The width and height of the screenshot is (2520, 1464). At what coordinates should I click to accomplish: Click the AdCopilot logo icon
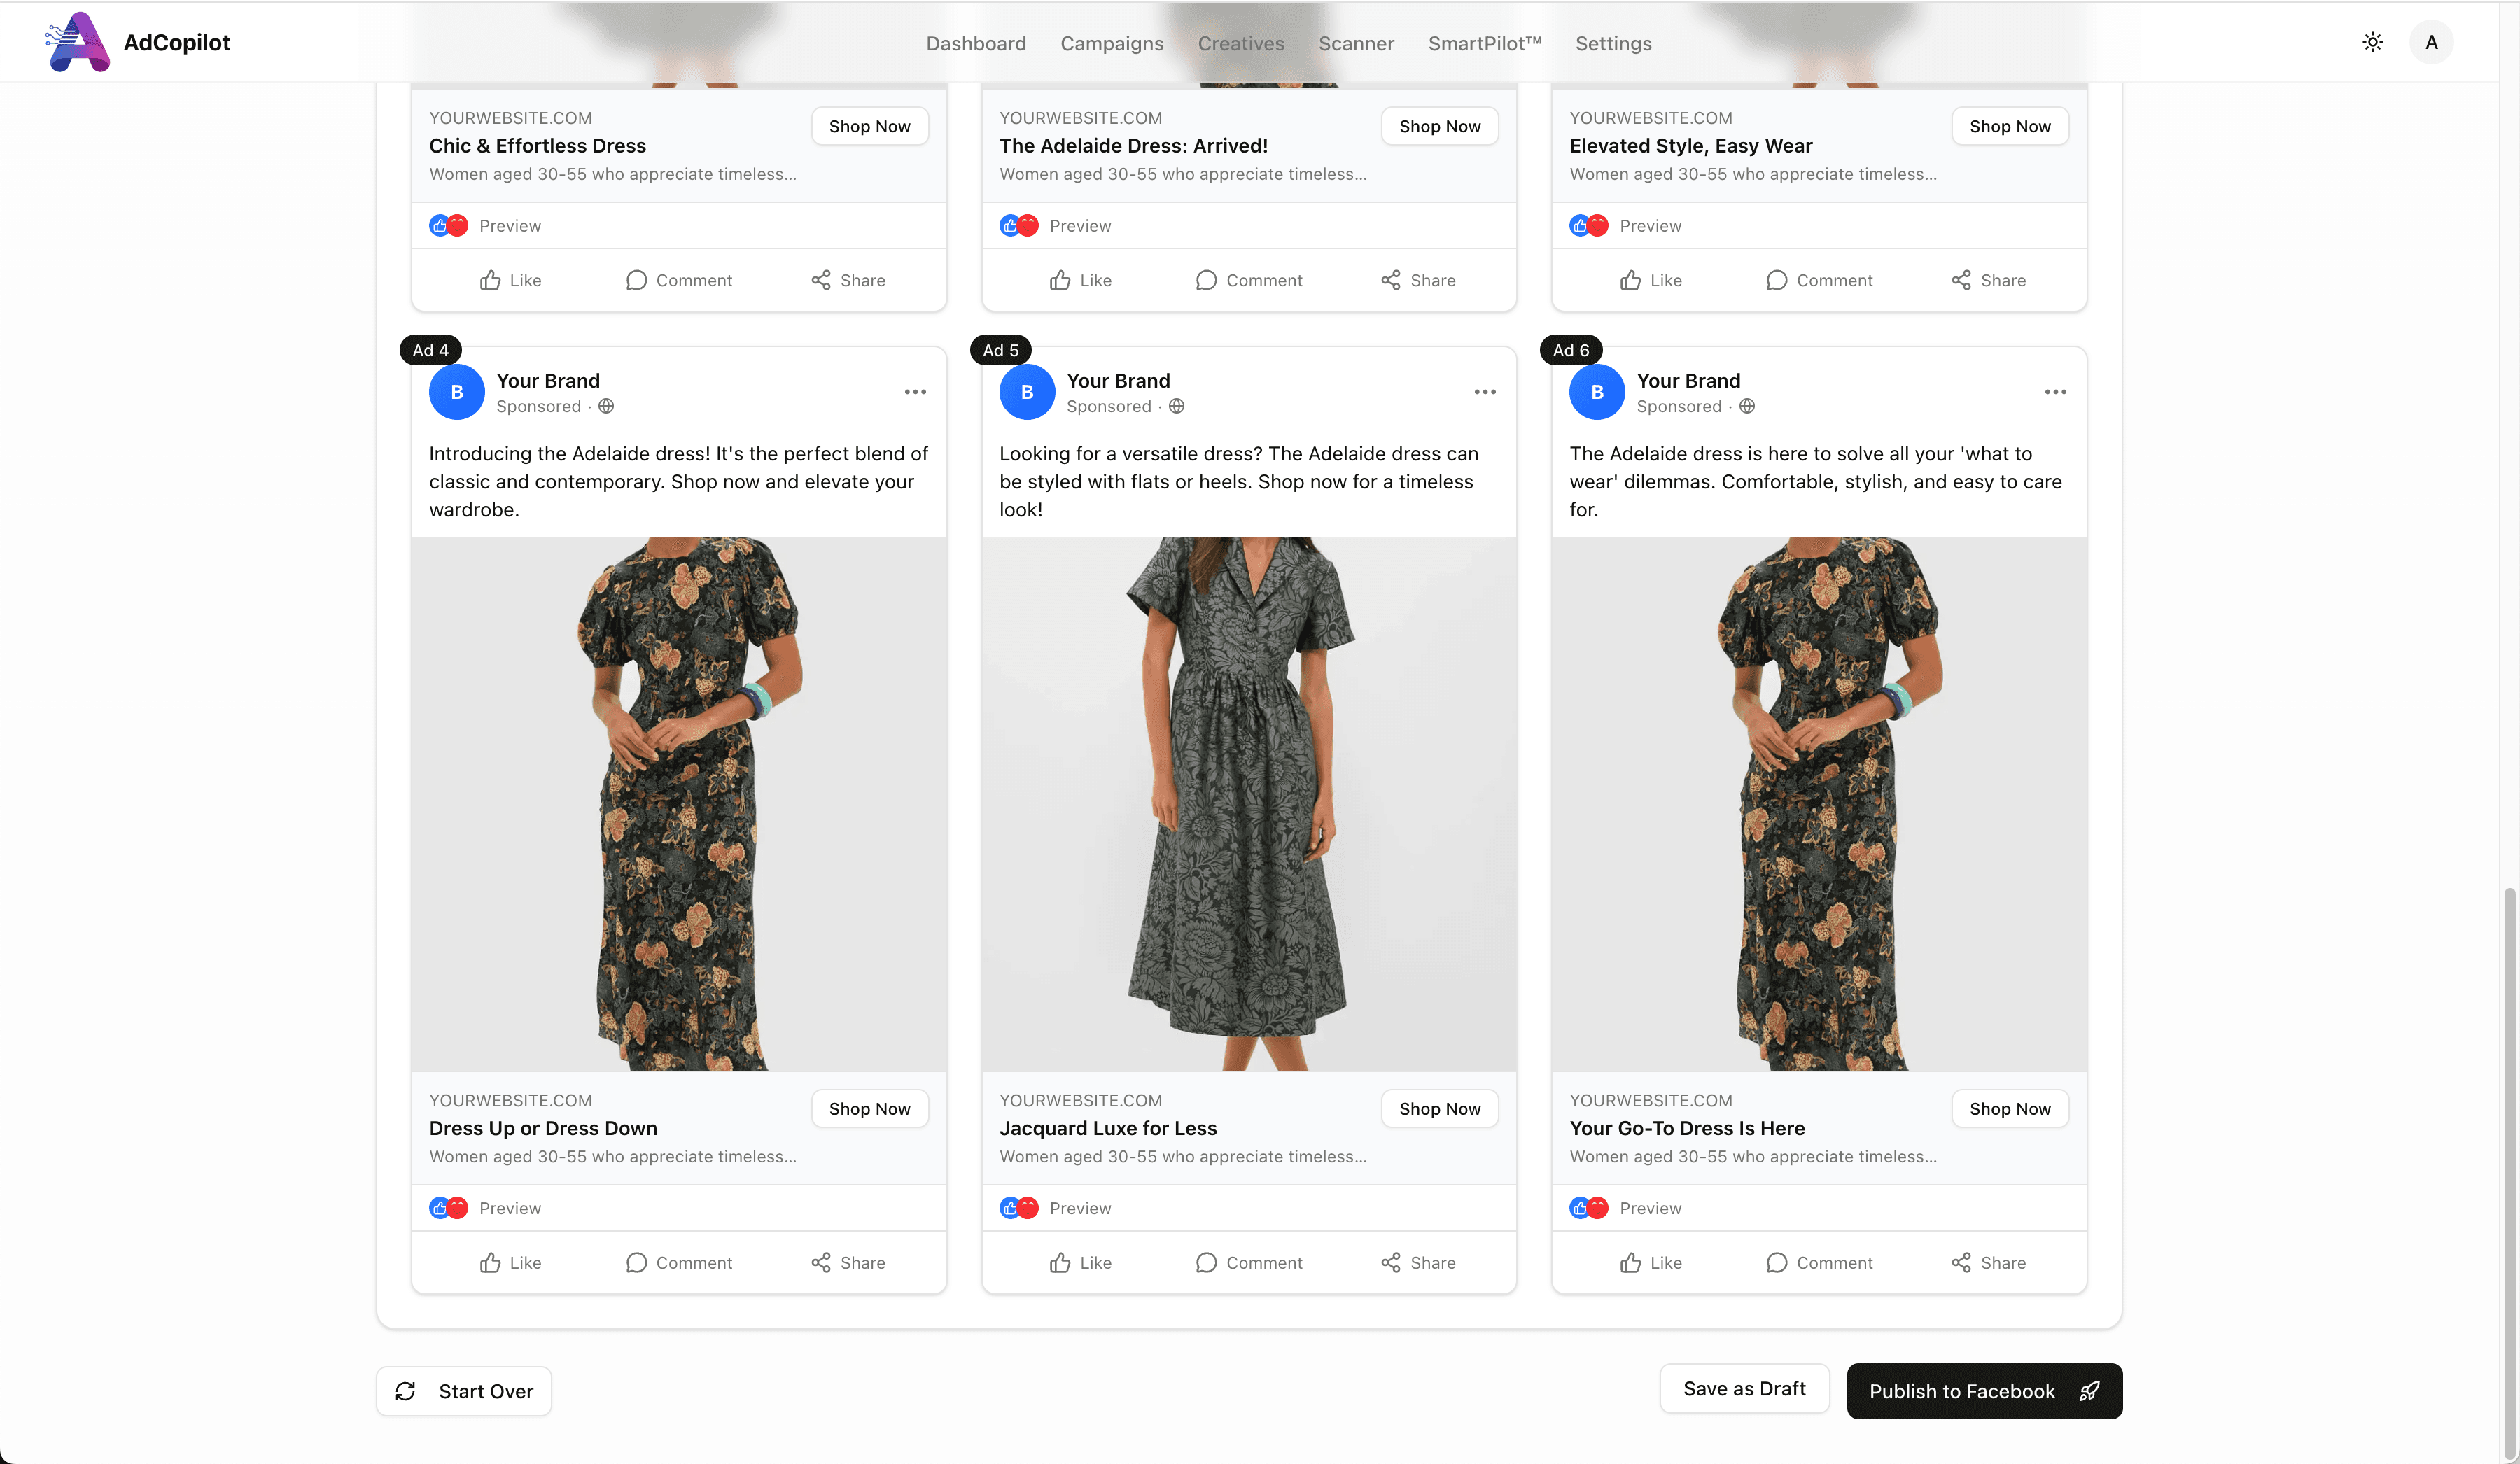[x=78, y=42]
